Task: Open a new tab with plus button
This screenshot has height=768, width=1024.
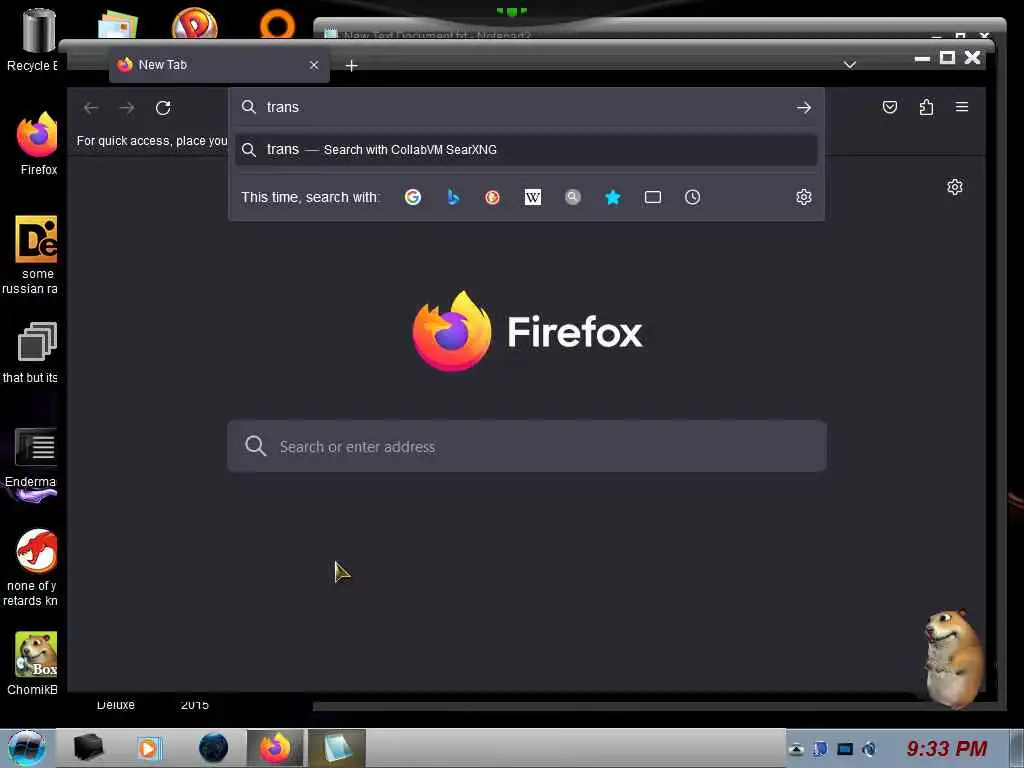Action: tap(351, 65)
